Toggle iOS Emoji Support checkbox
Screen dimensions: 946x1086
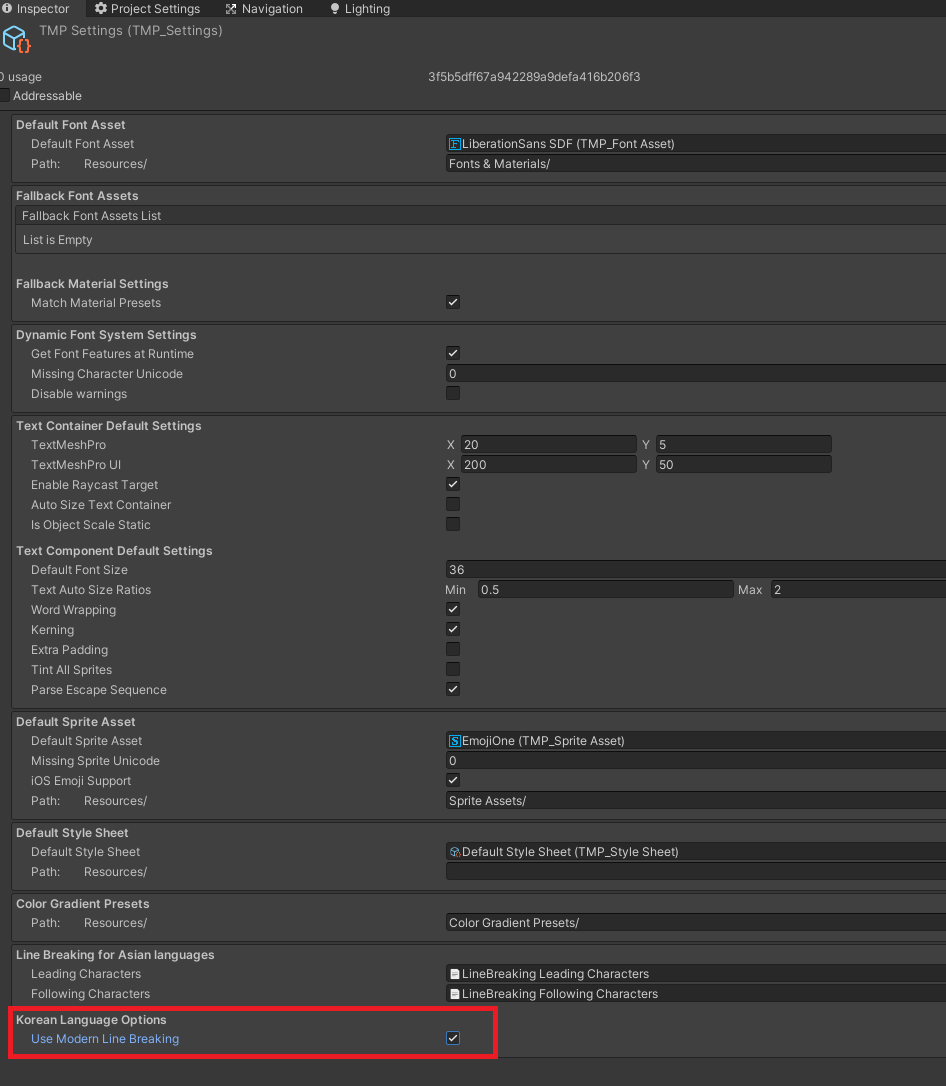click(x=453, y=781)
